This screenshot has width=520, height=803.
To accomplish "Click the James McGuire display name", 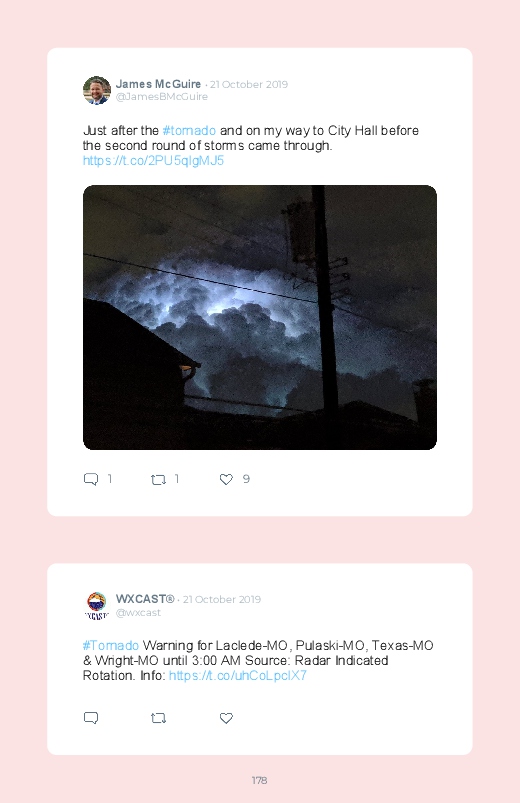I will (x=158, y=84).
